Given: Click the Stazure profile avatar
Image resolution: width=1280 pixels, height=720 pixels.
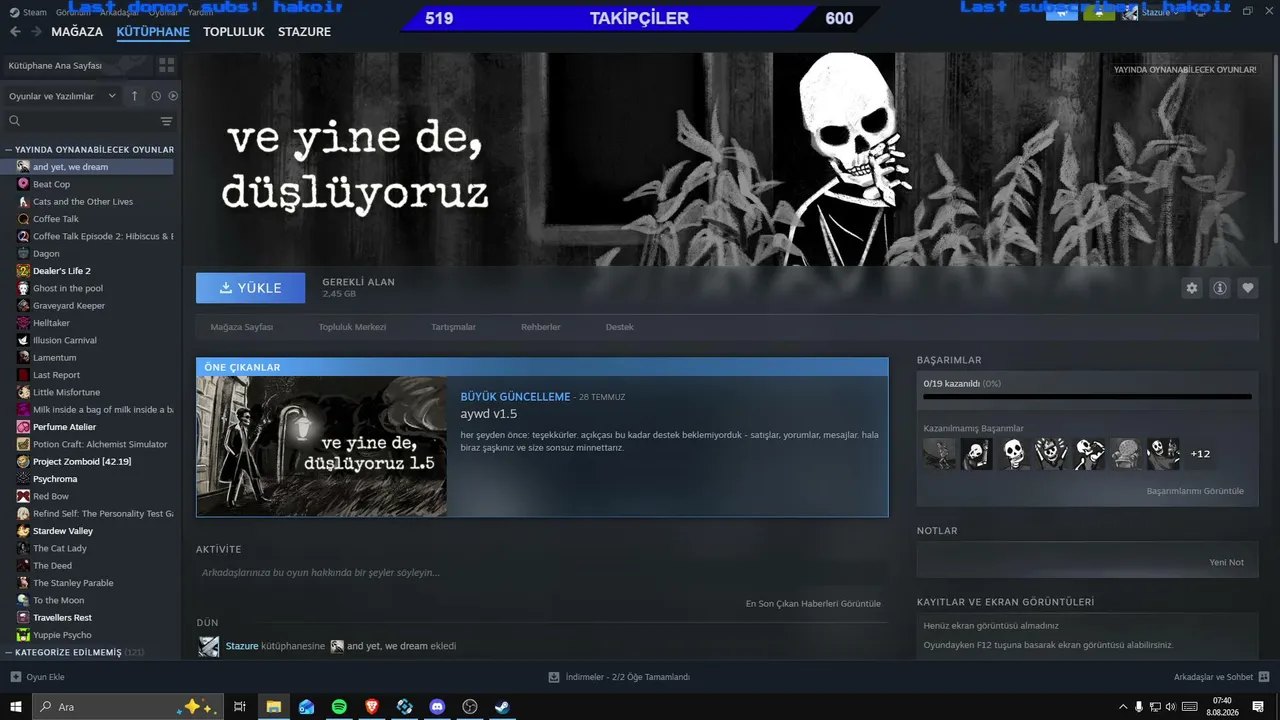Looking at the screenshot, I should tap(1130, 12).
